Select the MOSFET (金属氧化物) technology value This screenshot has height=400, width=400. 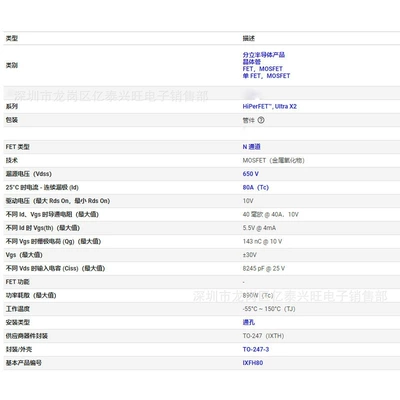274,160
